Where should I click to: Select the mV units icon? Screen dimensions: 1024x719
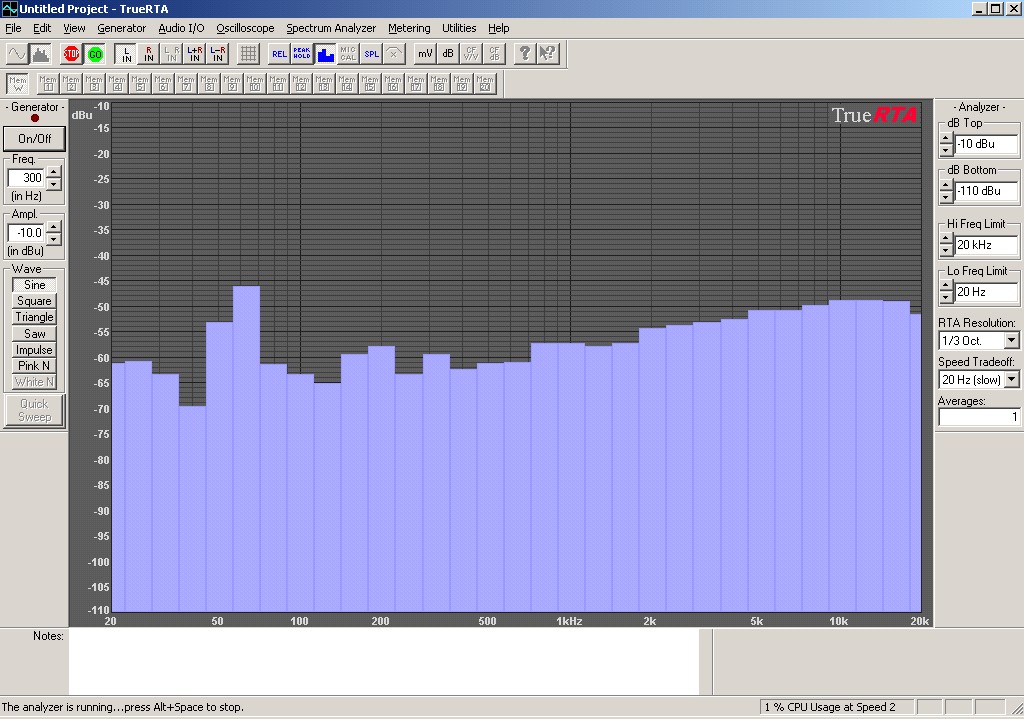pyautogui.click(x=425, y=54)
